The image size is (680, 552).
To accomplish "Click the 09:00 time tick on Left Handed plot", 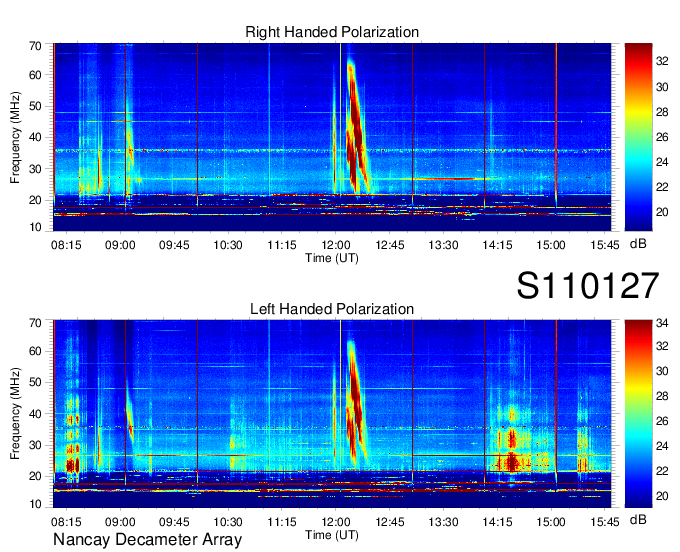I will click(120, 522).
